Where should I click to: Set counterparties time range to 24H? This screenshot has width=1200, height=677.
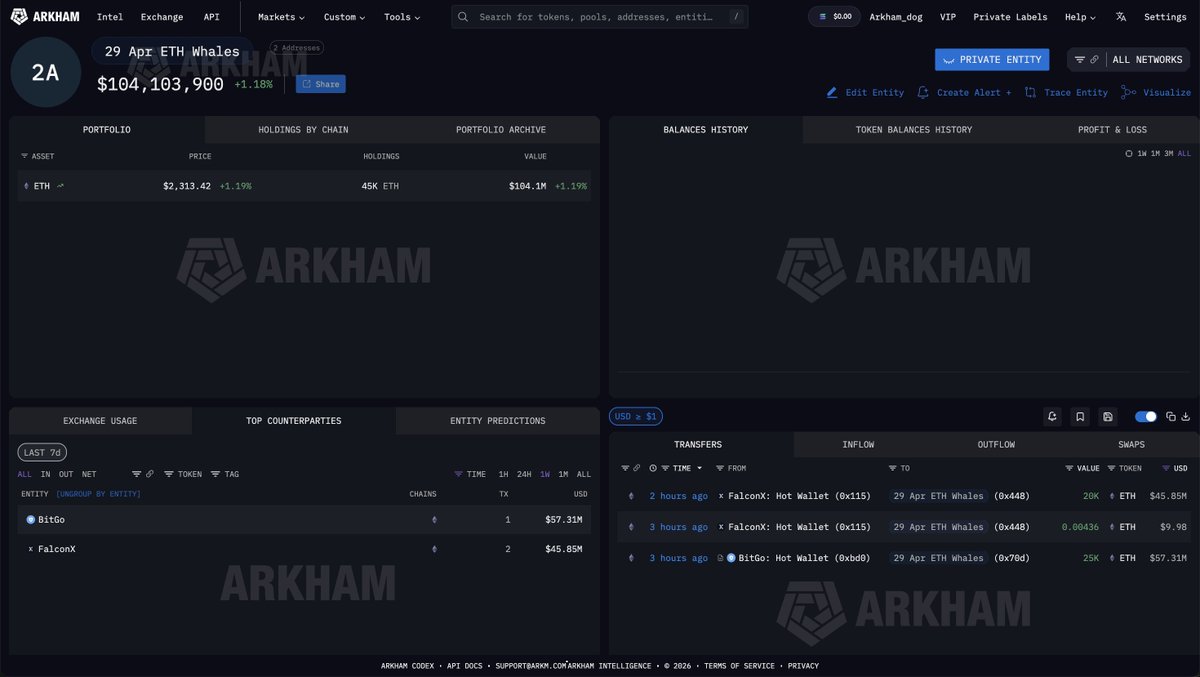tap(524, 474)
